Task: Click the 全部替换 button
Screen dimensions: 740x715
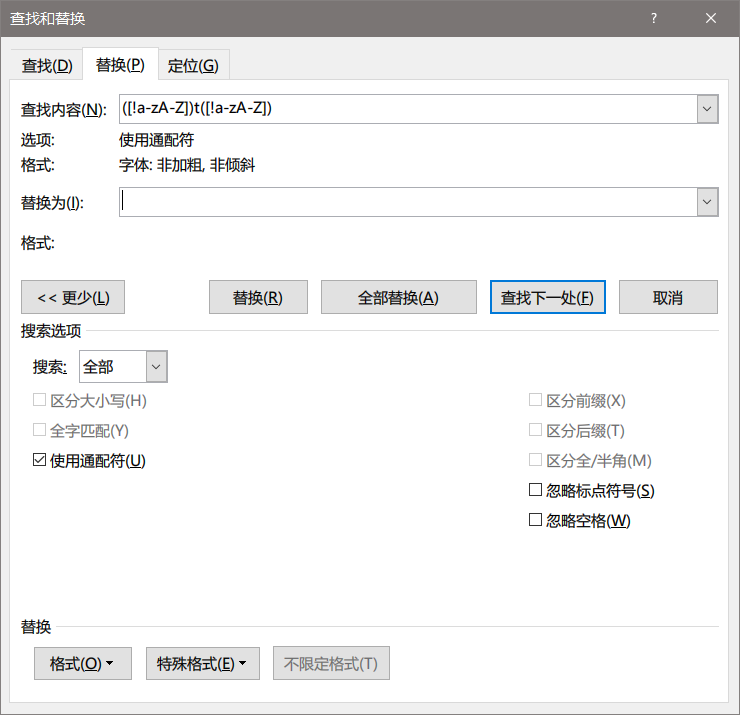Action: 398,297
